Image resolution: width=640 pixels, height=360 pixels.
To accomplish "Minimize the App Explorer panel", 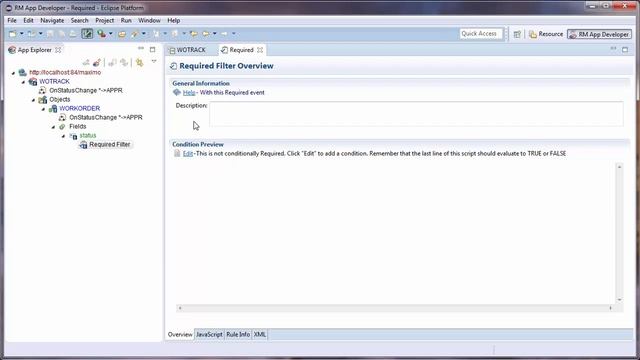I will click(141, 49).
